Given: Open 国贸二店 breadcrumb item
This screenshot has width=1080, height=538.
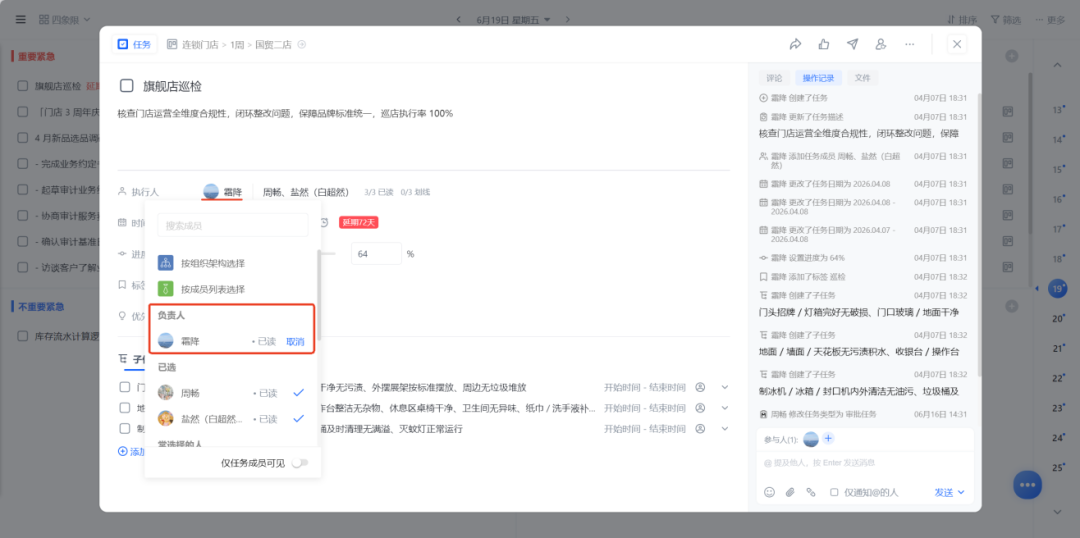Looking at the screenshot, I should [x=273, y=44].
